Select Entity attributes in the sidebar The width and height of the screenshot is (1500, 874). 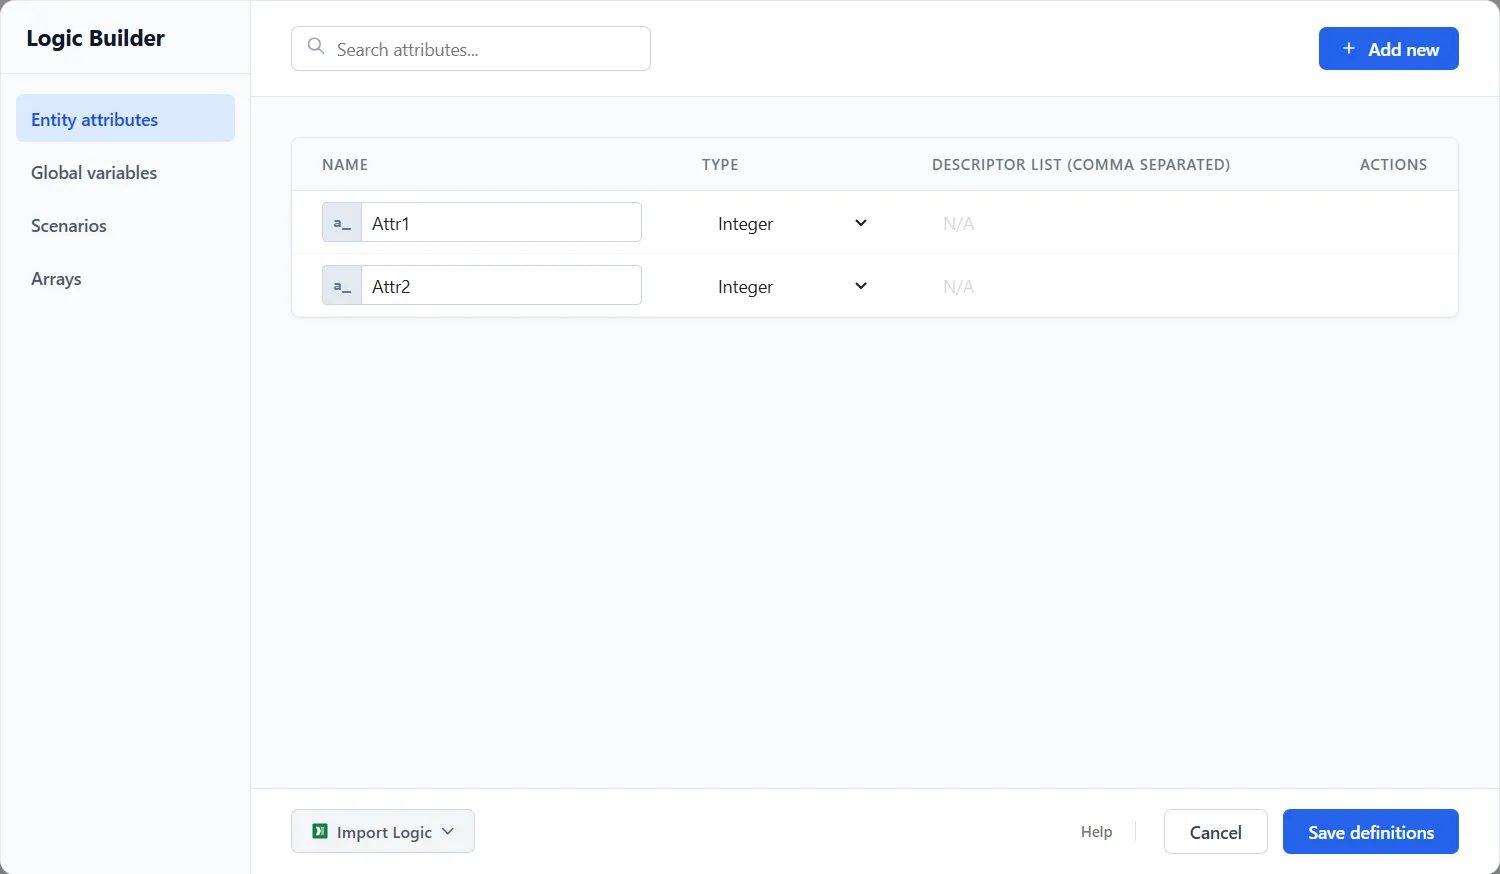(125, 118)
